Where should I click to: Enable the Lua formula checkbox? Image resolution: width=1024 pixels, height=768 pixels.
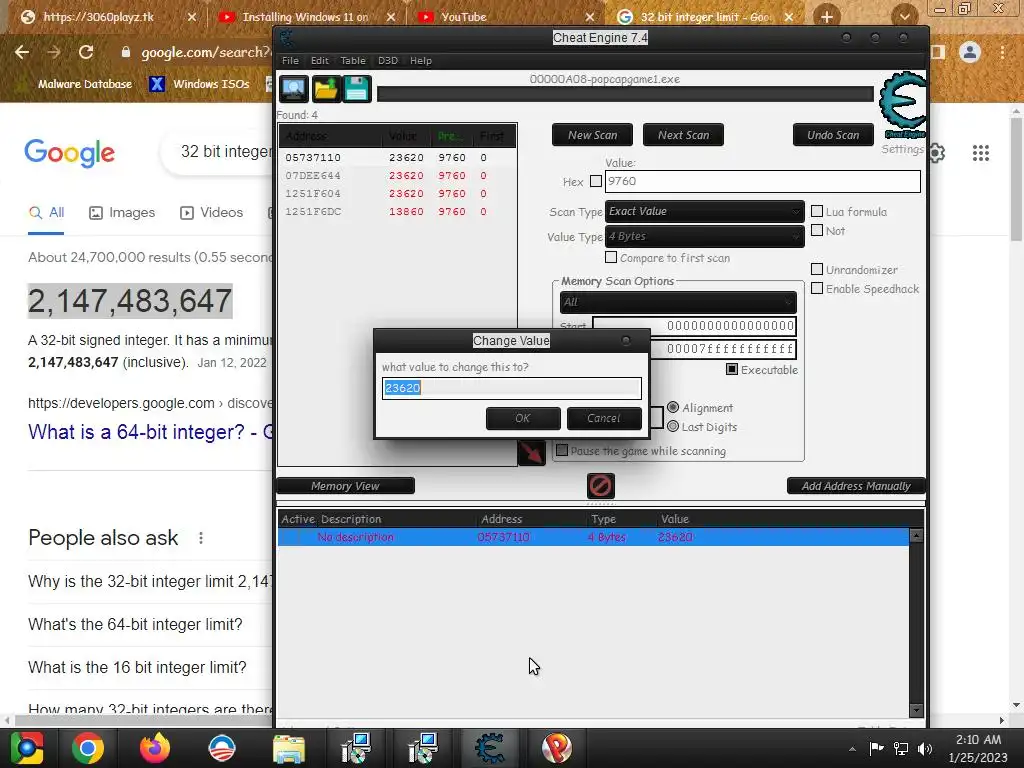click(817, 211)
